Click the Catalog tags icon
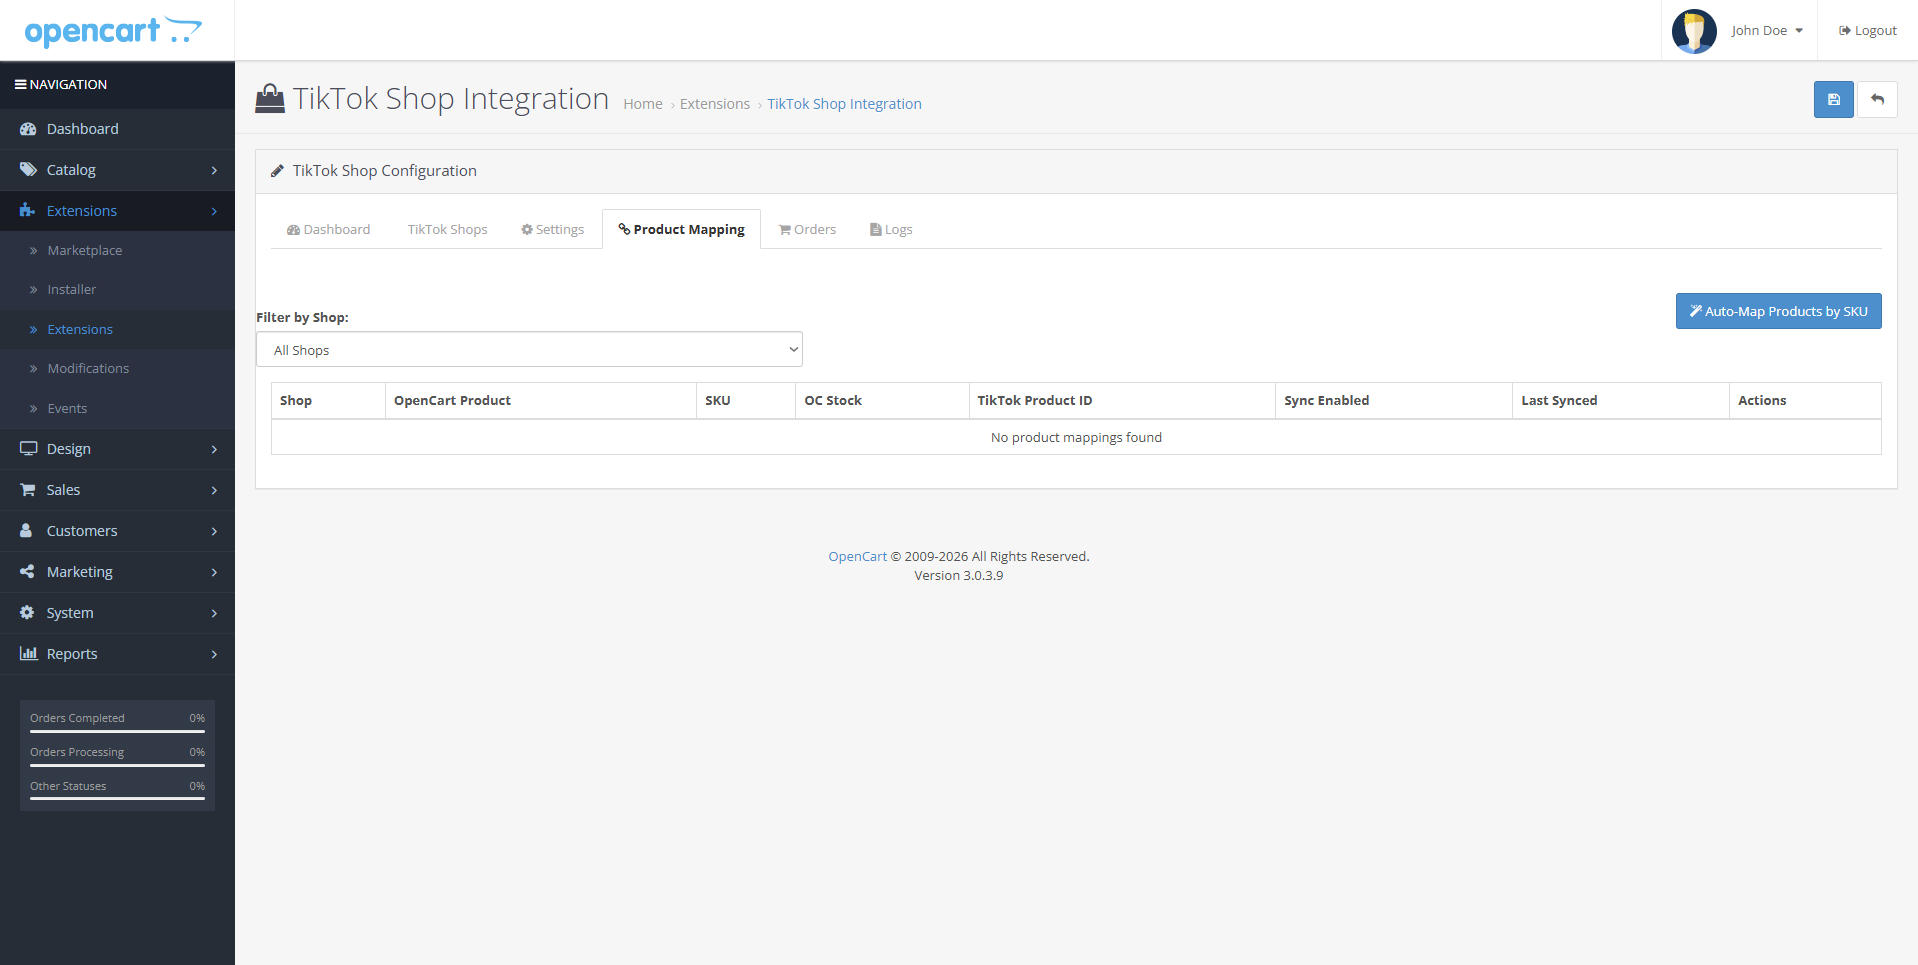 pos(28,170)
